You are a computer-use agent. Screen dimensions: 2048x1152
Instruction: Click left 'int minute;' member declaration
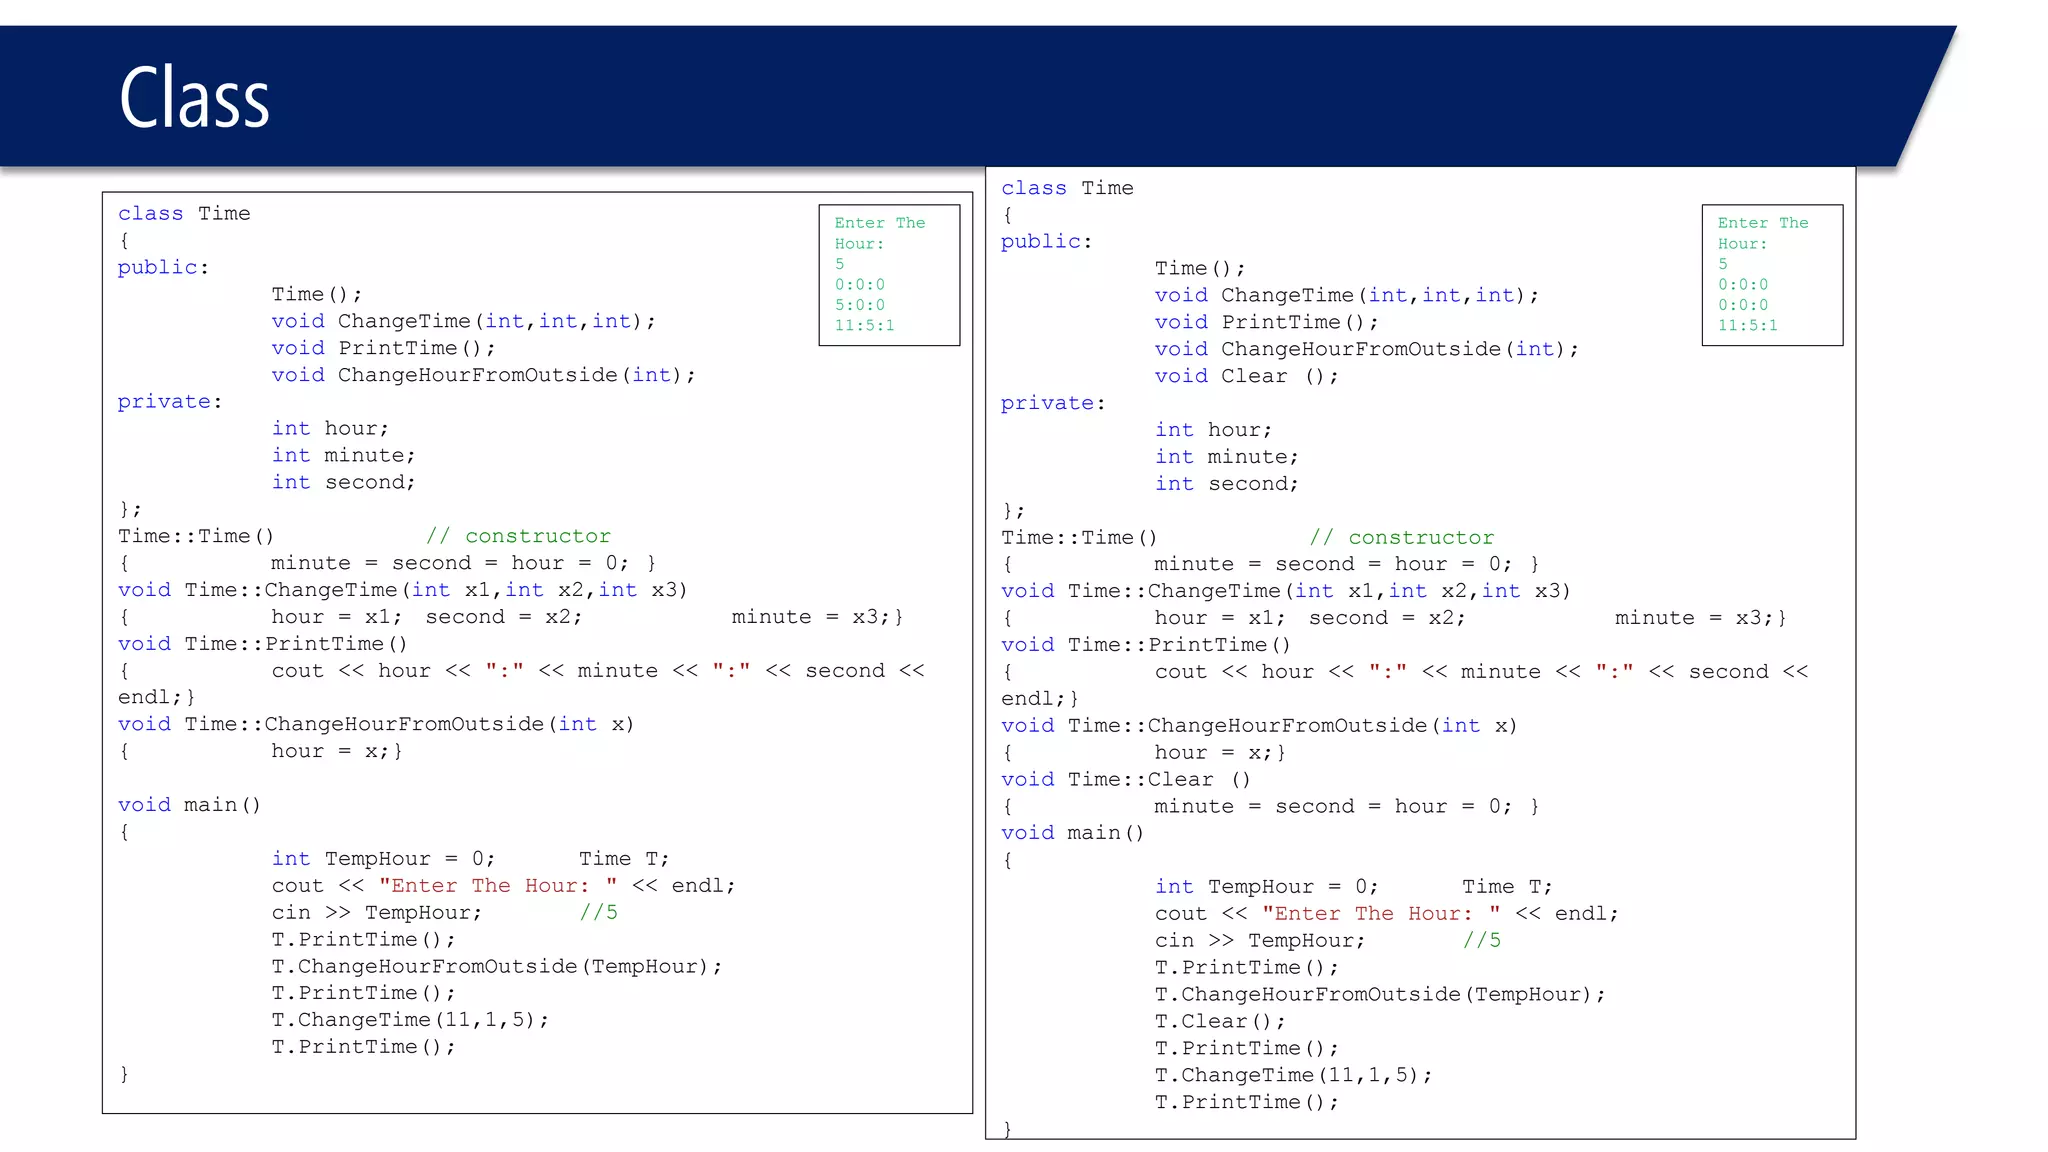343,455
